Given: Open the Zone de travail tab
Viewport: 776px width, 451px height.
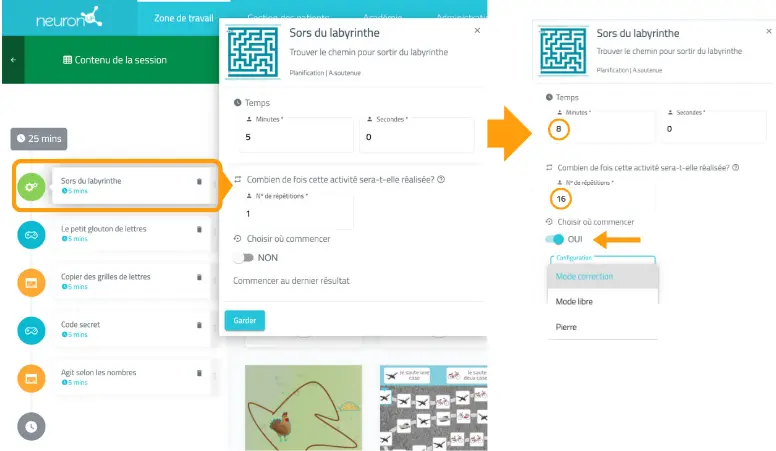Looking at the screenshot, I should click(x=184, y=18).
